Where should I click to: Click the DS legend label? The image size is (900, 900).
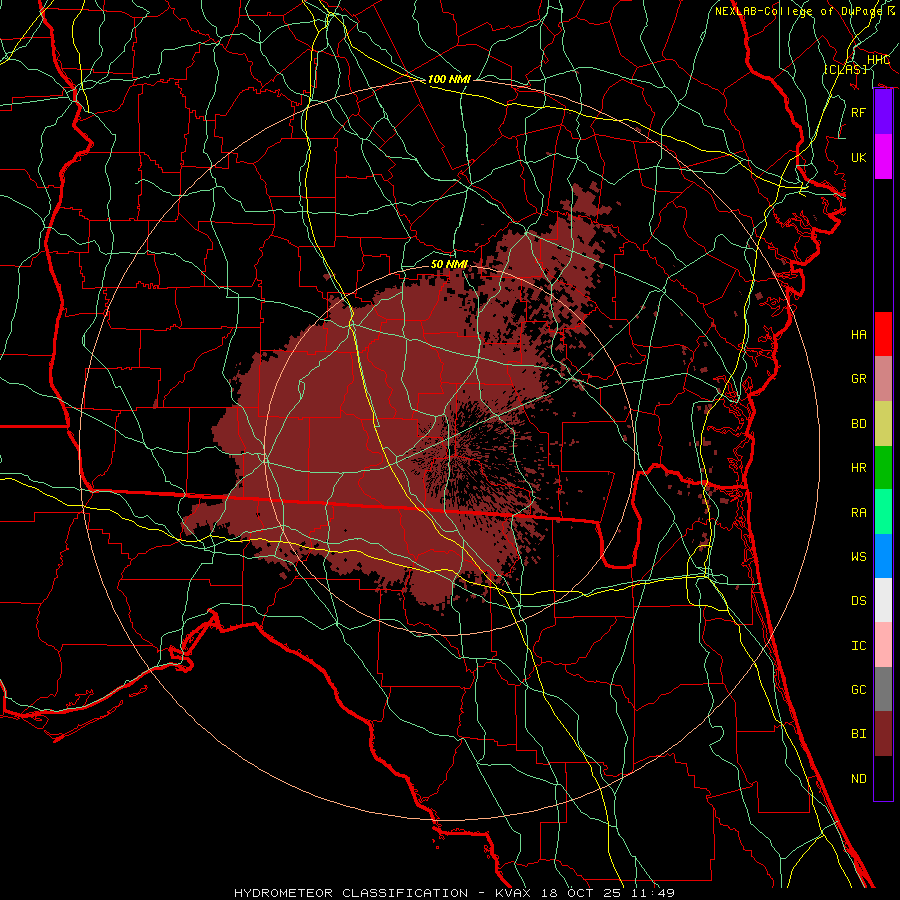859,601
